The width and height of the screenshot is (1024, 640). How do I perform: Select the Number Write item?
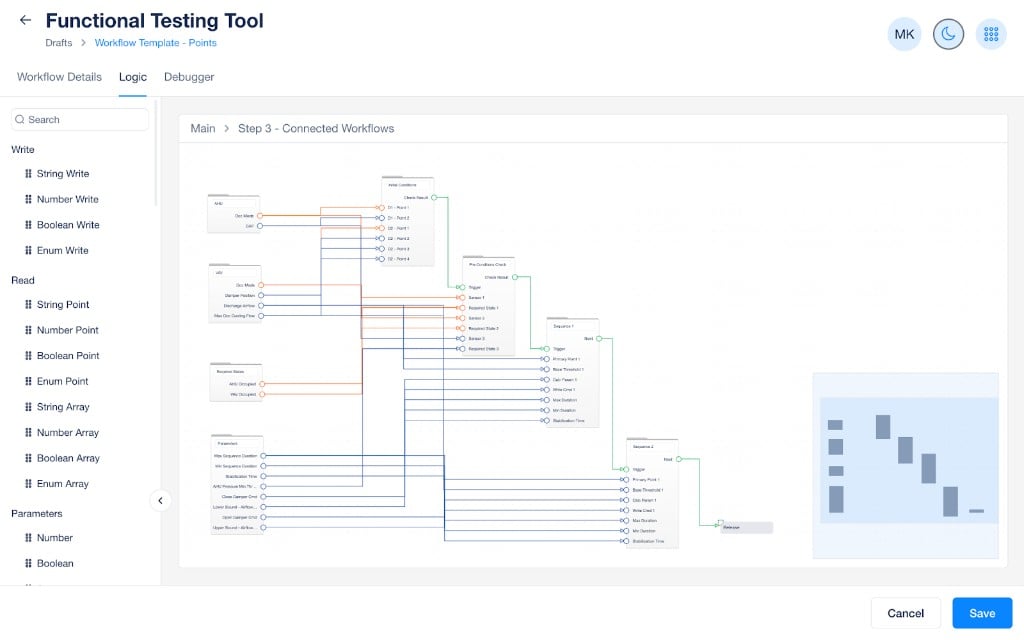tap(67, 199)
